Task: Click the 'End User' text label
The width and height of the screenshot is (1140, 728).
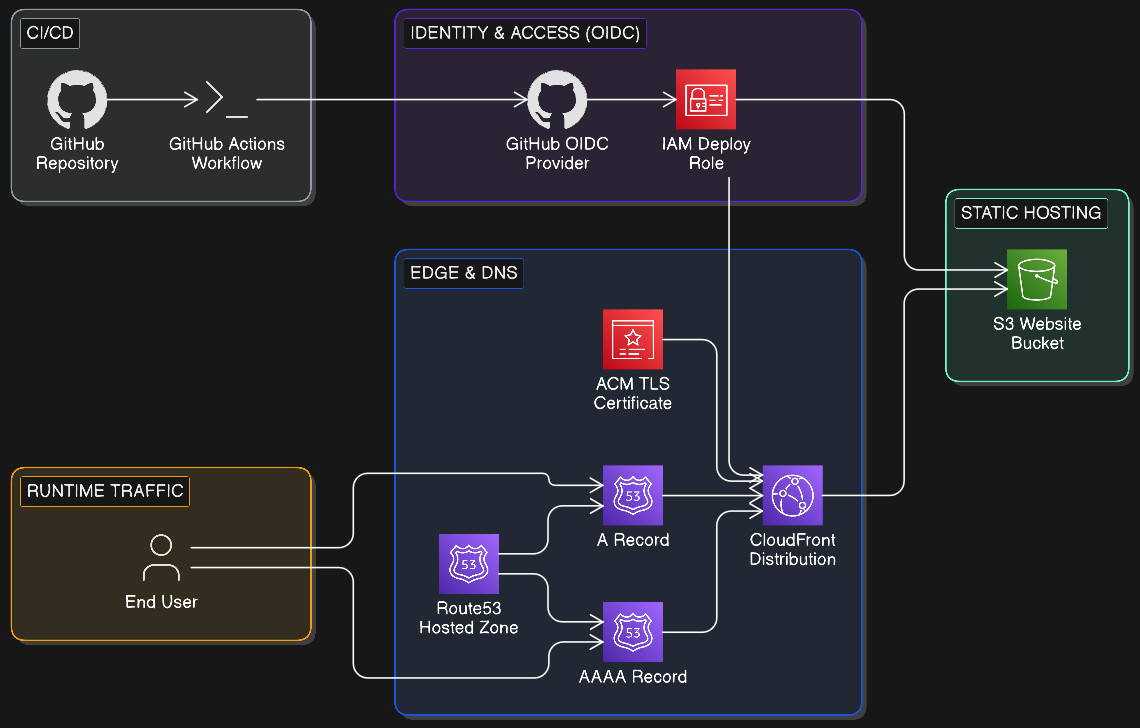Action: tap(161, 602)
